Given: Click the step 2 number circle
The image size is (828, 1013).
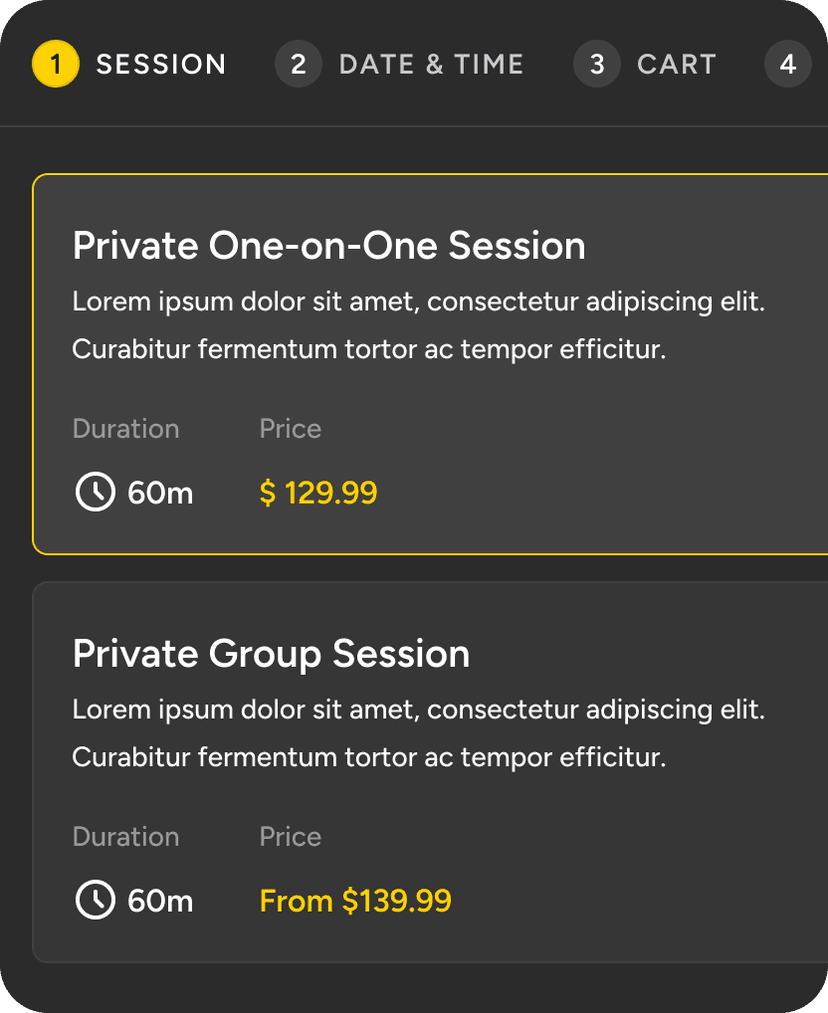Looking at the screenshot, I should pos(298,64).
